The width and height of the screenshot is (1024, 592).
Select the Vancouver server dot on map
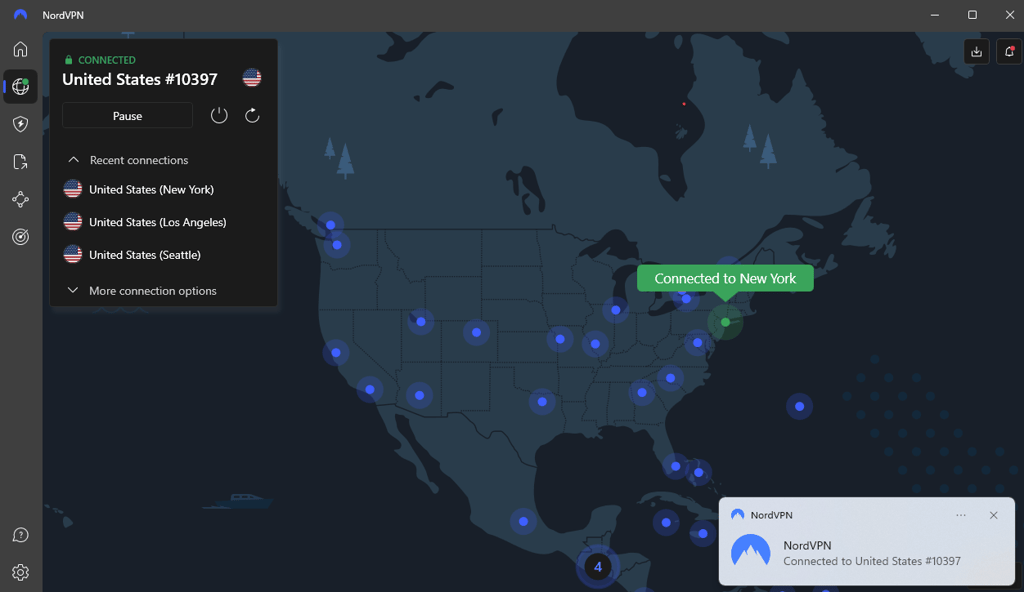click(330, 225)
